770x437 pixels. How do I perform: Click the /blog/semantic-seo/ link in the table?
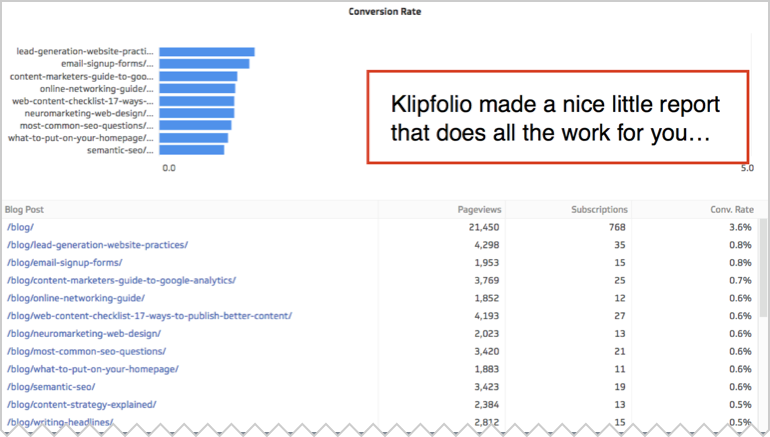[54, 386]
